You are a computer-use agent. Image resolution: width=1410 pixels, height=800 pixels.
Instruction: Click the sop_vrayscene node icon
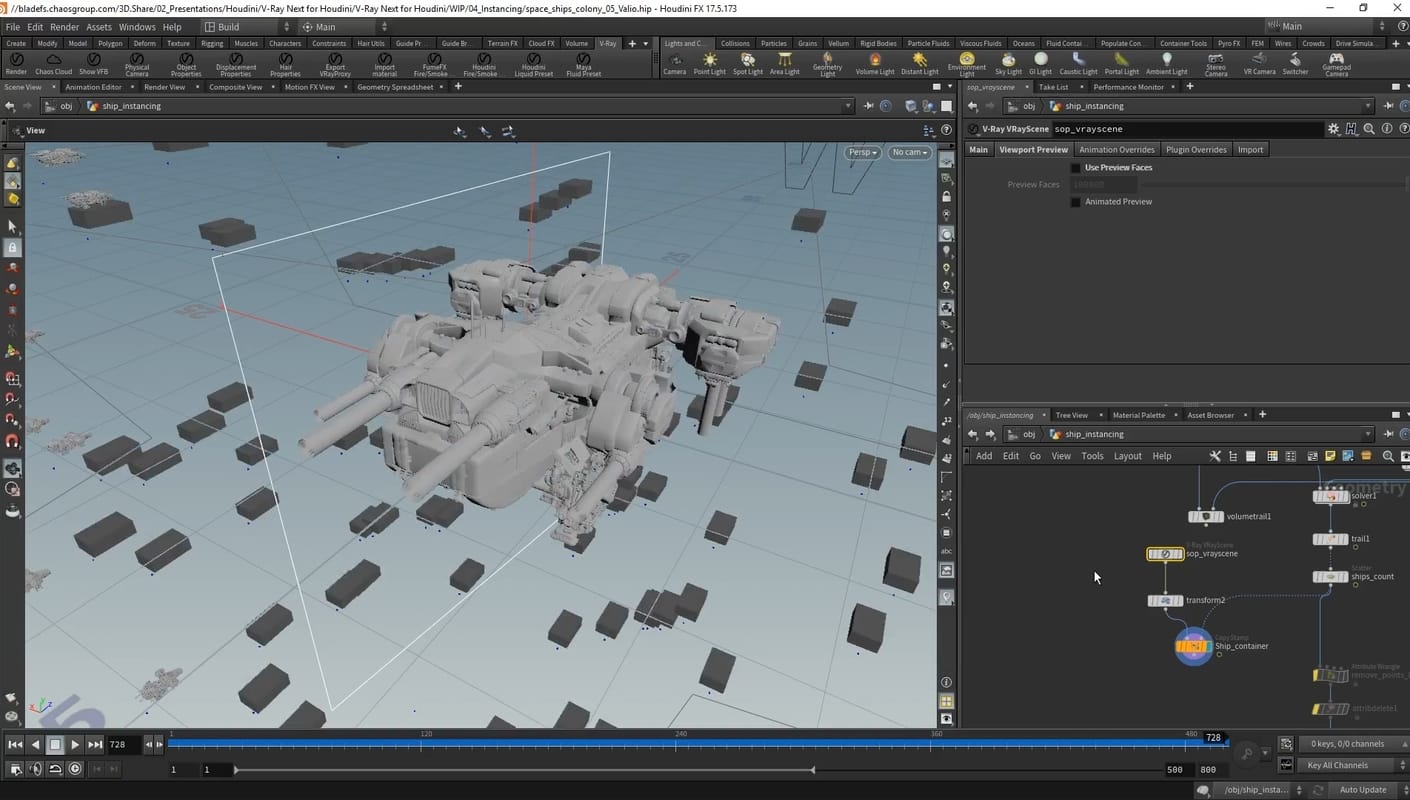pos(1164,554)
